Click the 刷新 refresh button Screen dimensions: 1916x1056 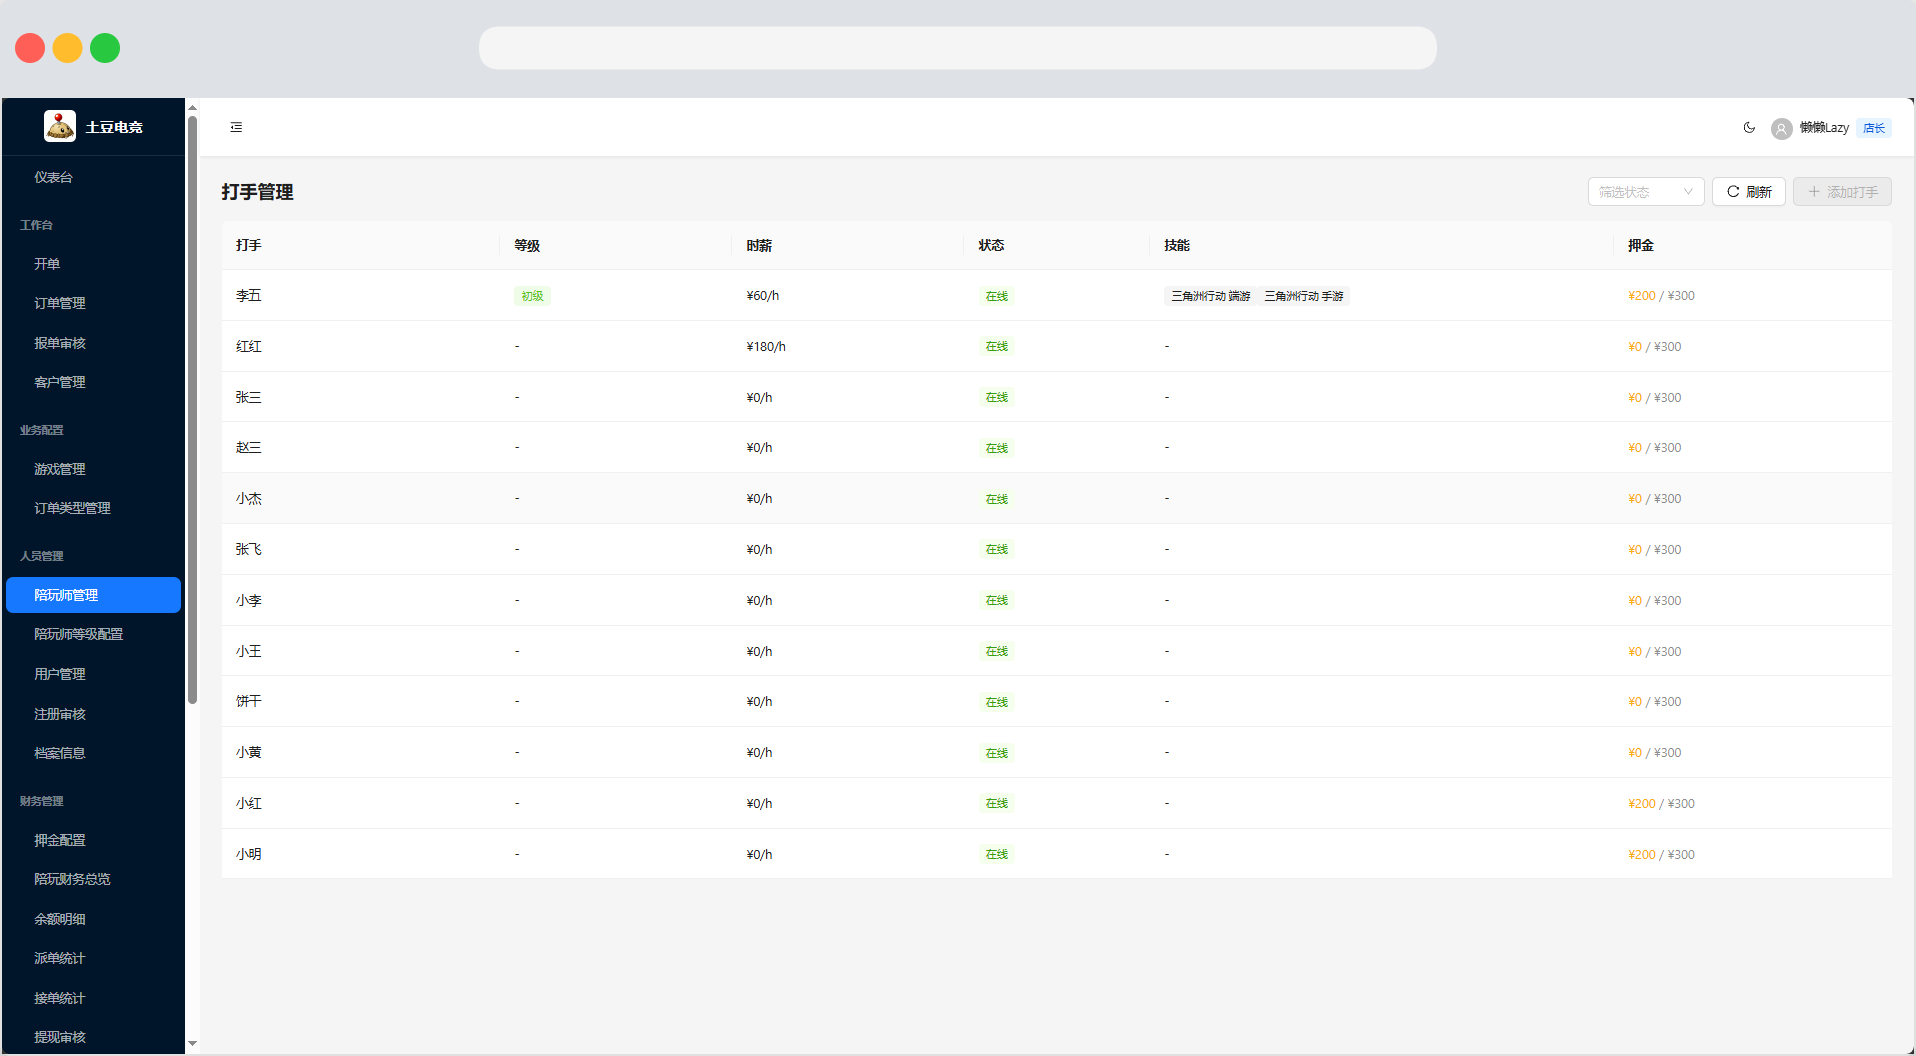pyautogui.click(x=1749, y=192)
